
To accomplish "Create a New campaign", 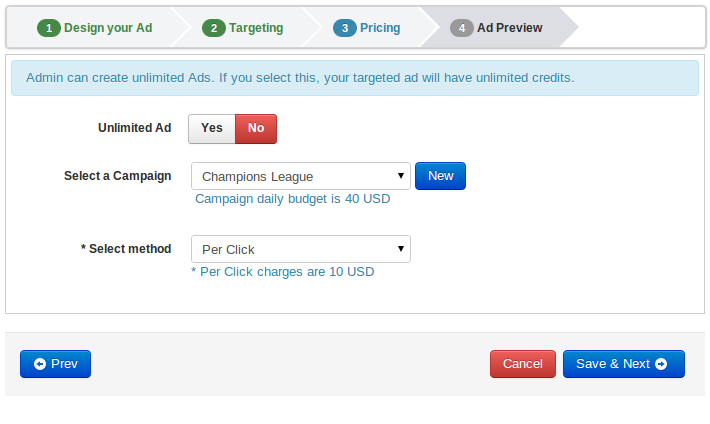I will coord(440,176).
